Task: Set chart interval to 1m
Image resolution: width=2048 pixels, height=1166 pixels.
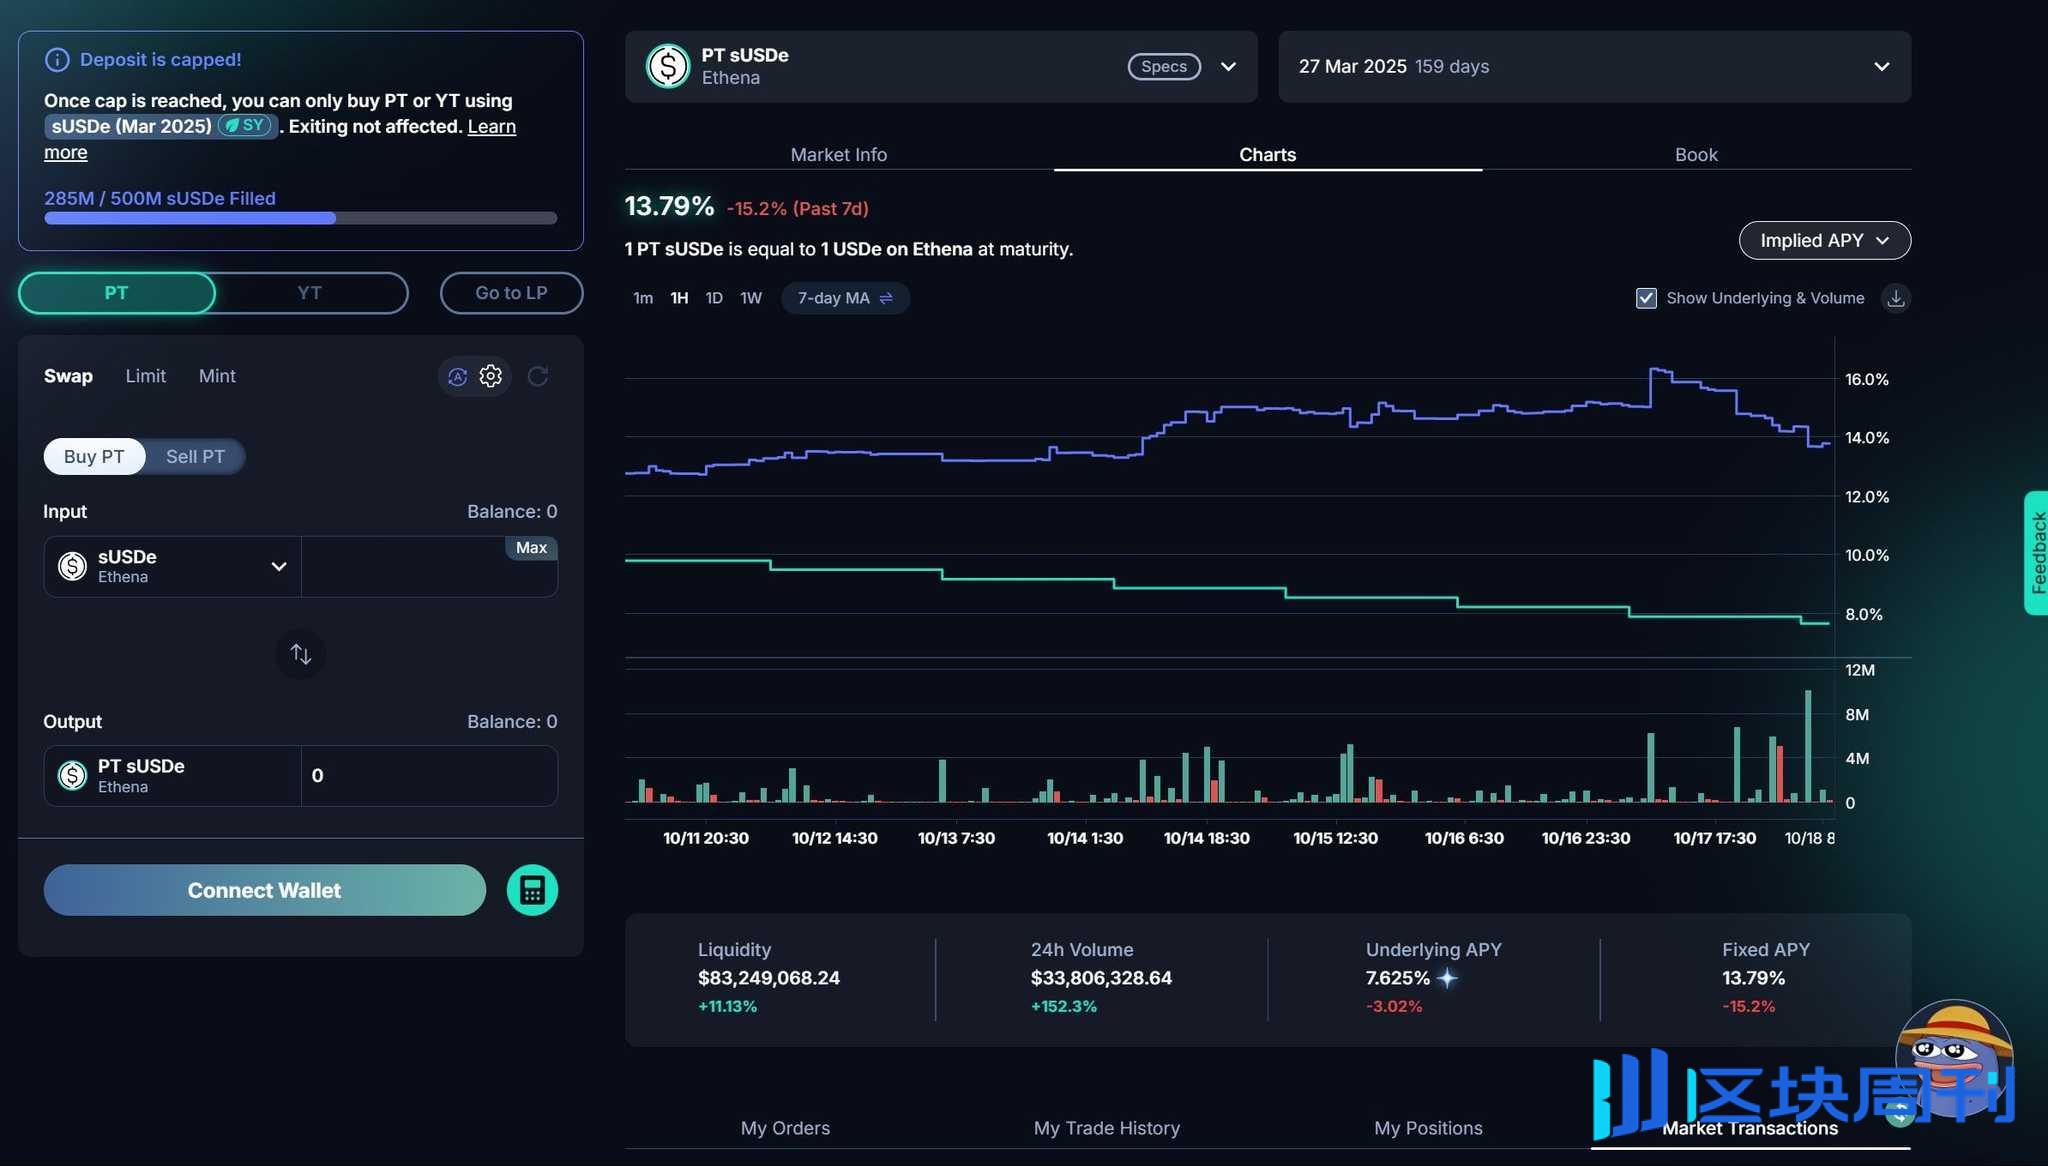Action: click(643, 298)
